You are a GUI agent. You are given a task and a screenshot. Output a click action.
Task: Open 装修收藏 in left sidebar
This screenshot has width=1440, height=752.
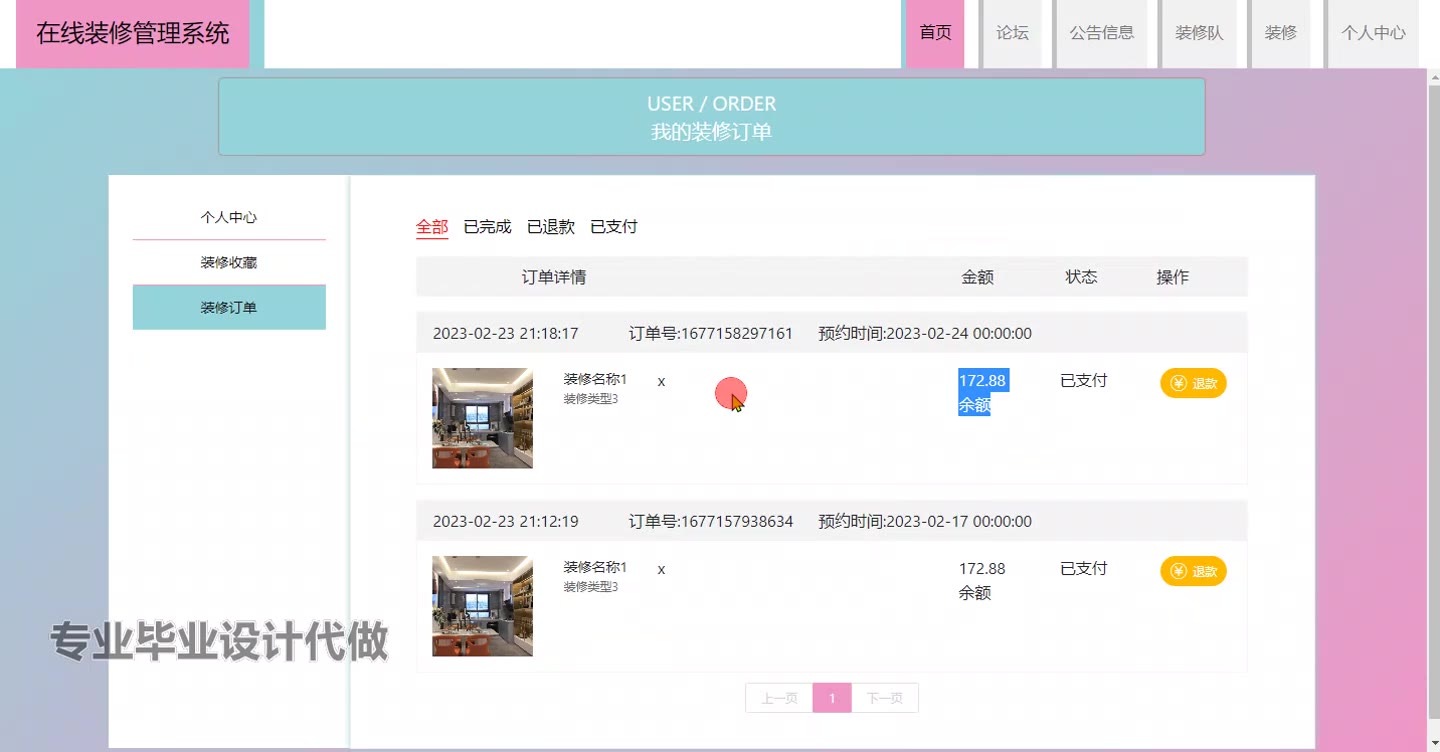(x=229, y=262)
